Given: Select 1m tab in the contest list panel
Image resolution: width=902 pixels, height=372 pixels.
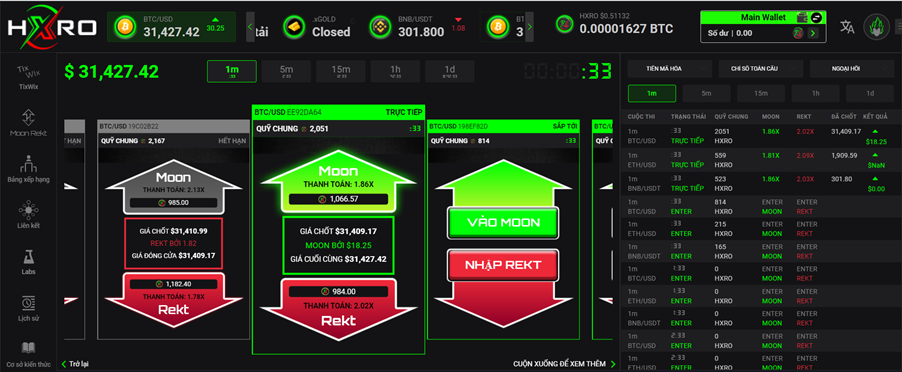Looking at the screenshot, I should click(652, 93).
